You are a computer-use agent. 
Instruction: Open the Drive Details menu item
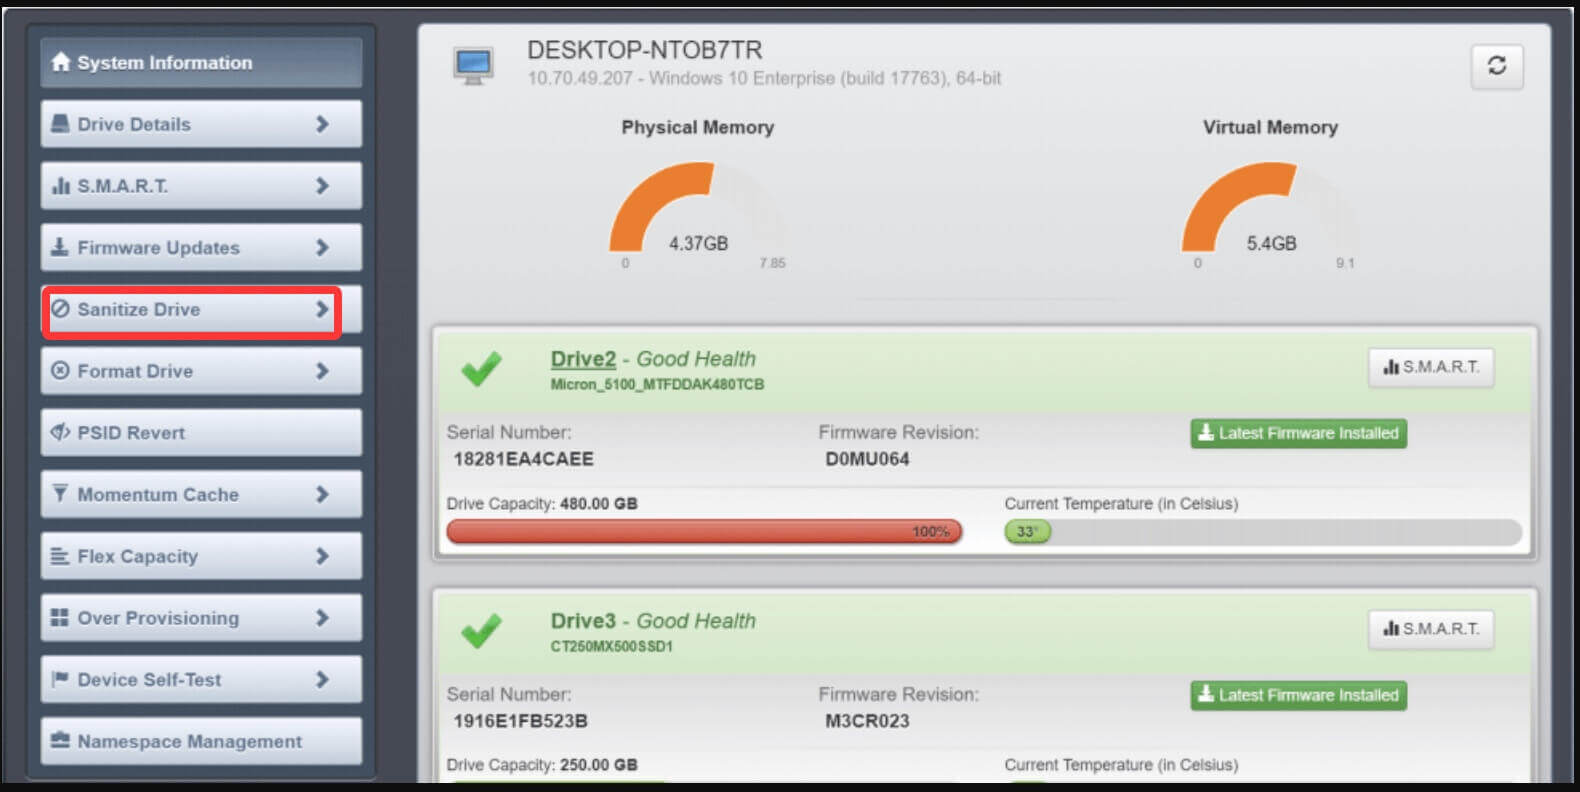201,124
